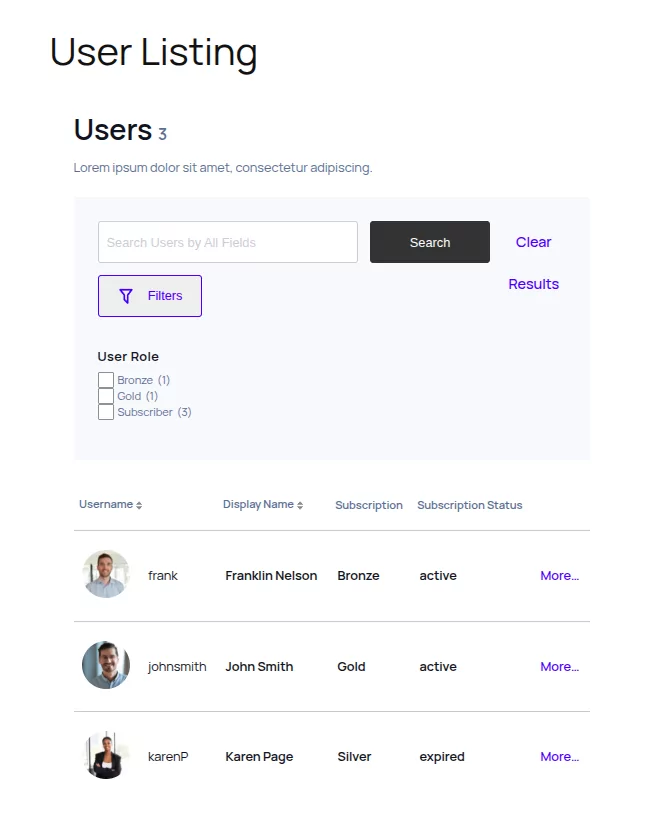Toggle the Filters panel button
Viewport: 661px width, 825px height.
pos(150,296)
